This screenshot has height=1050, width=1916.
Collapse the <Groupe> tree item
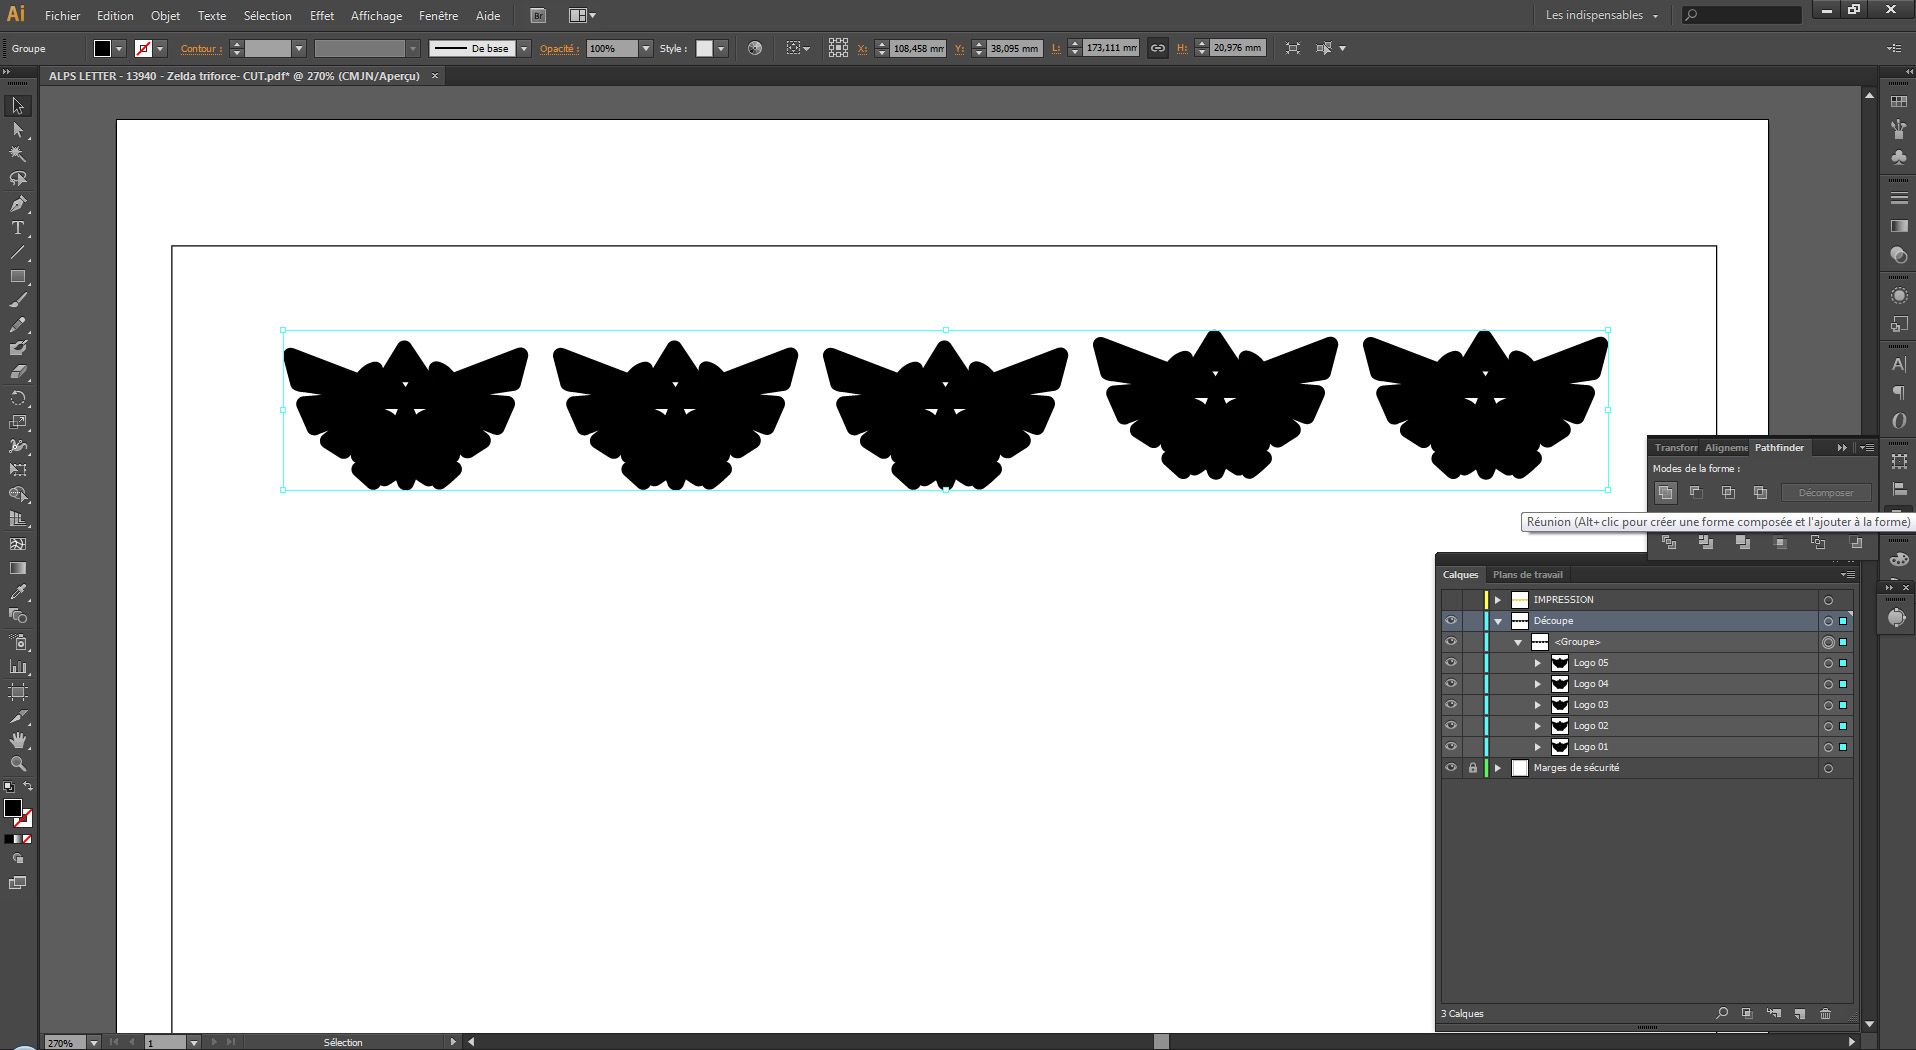coord(1518,642)
